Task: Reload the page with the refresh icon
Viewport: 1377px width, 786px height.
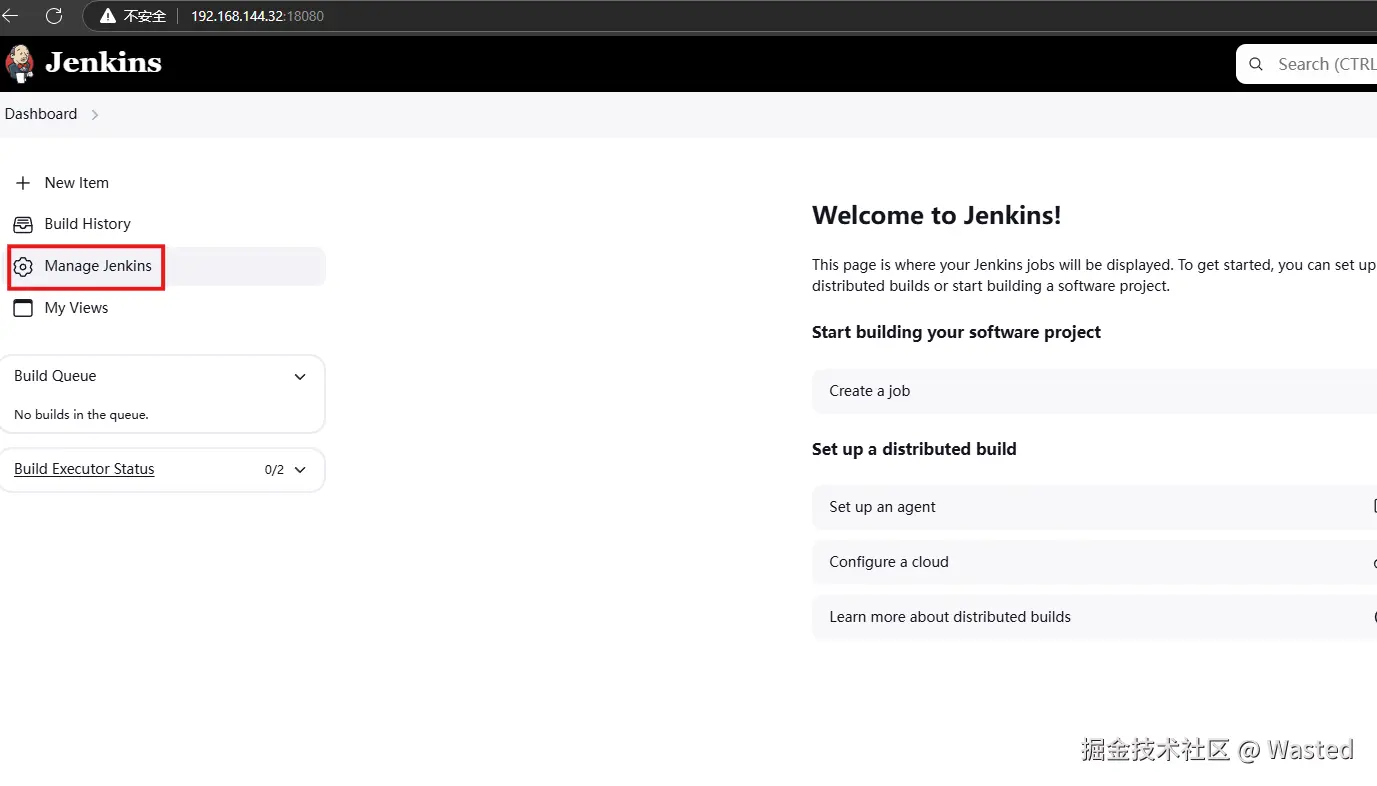Action: 54,16
